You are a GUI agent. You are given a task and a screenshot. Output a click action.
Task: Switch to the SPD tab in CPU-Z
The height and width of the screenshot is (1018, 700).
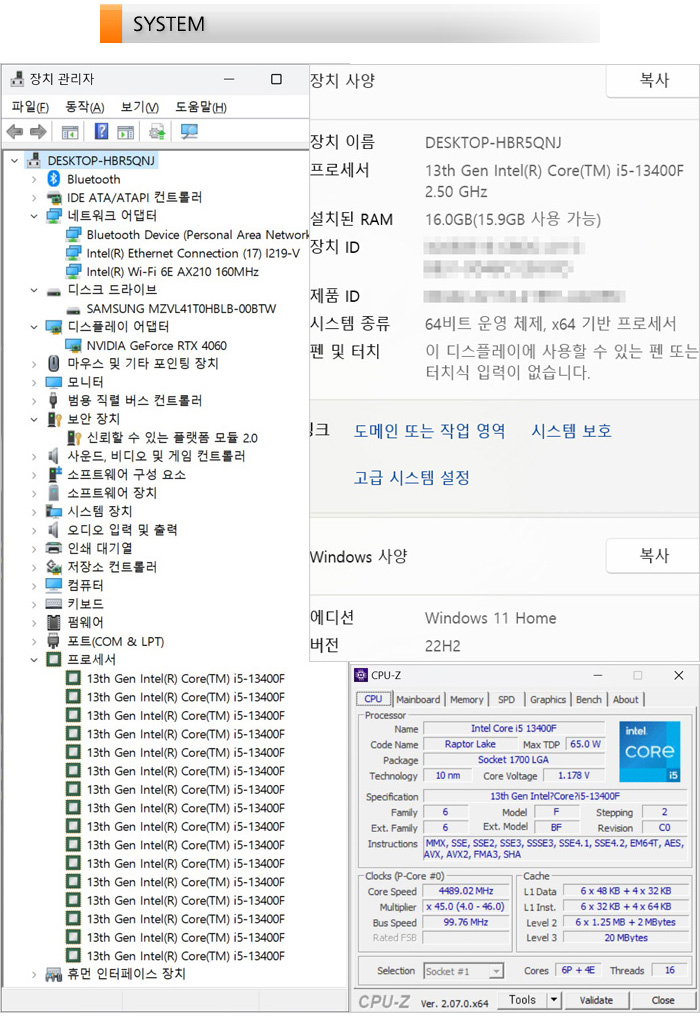506,699
